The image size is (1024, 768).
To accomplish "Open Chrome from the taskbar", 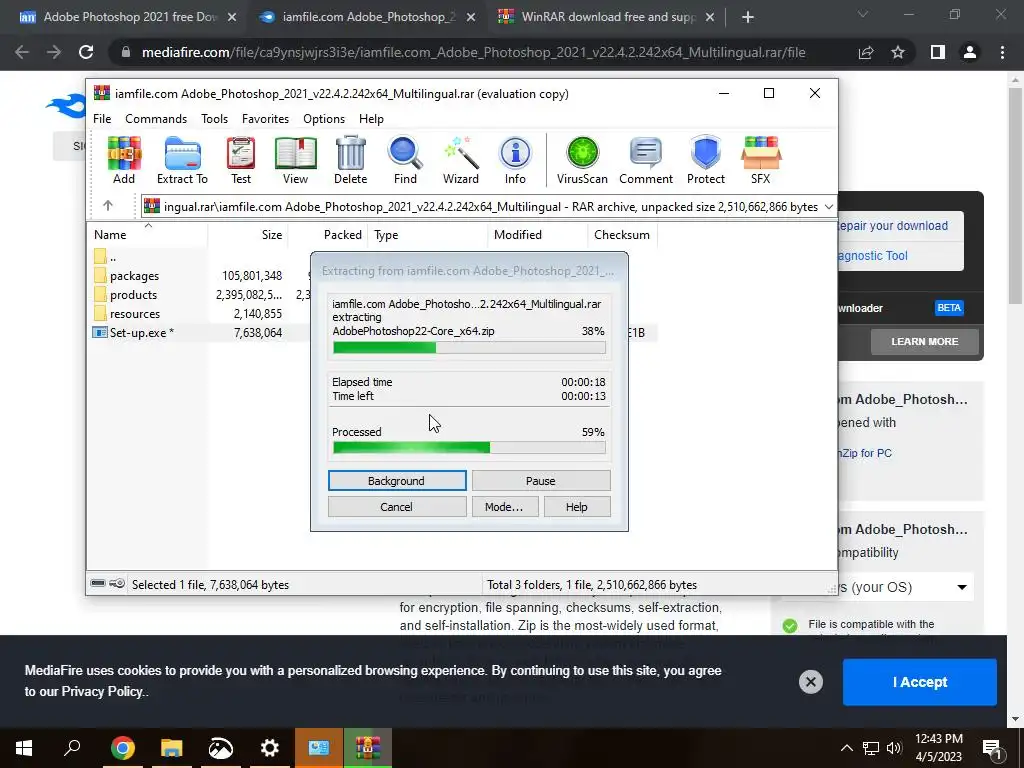I will tap(123, 748).
